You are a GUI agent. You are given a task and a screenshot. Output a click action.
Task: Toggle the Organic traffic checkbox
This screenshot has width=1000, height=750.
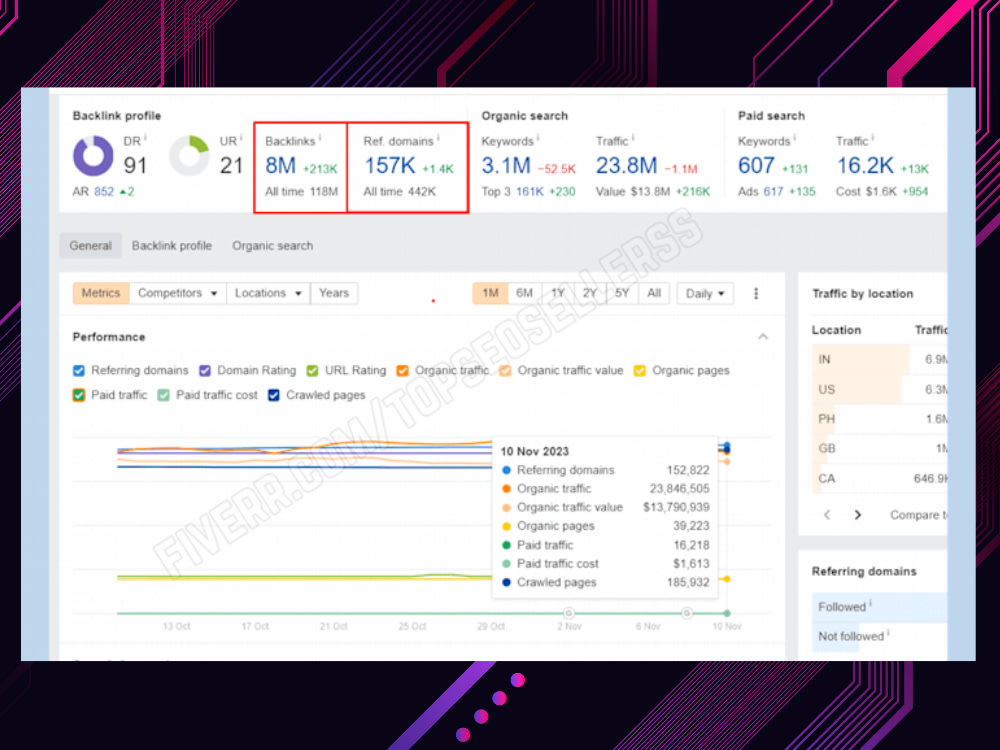click(x=402, y=371)
